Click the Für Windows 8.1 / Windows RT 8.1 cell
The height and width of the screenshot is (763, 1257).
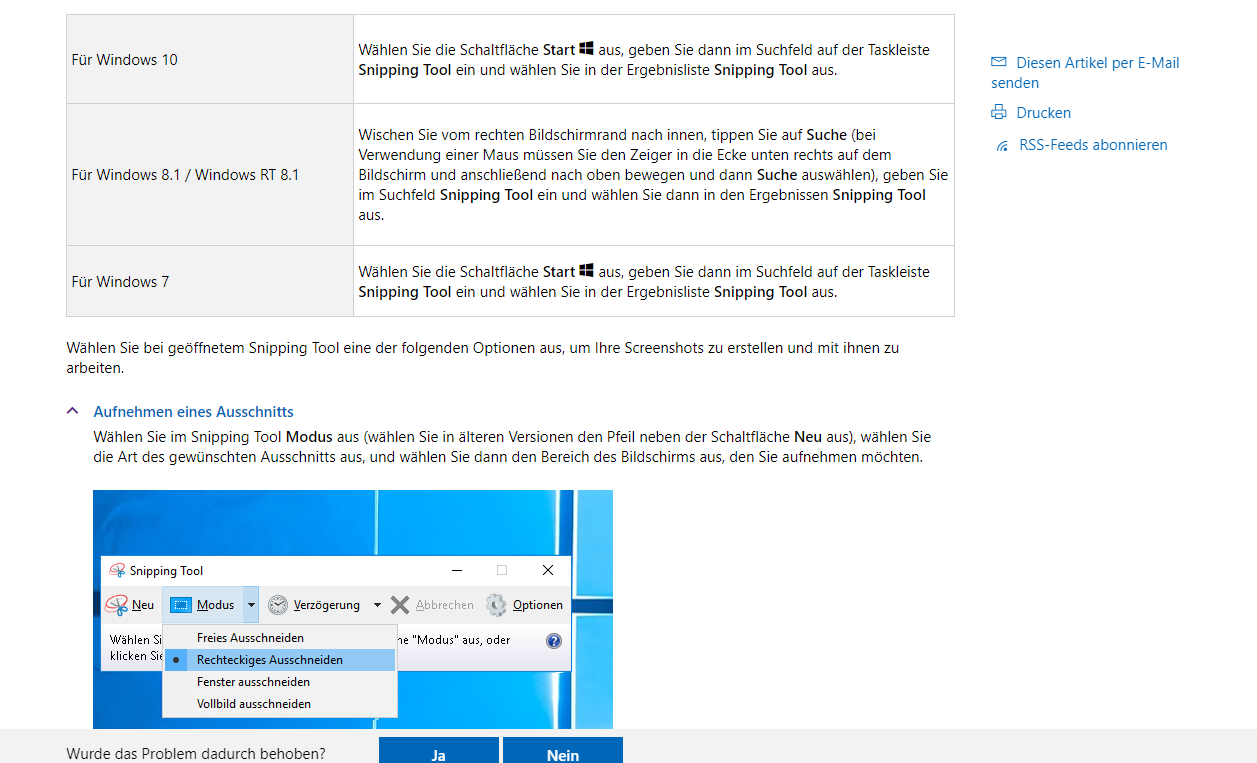[x=210, y=175]
